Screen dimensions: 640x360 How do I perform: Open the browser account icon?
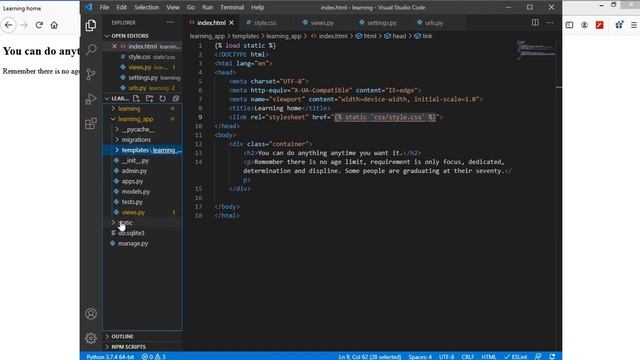pos(584,25)
